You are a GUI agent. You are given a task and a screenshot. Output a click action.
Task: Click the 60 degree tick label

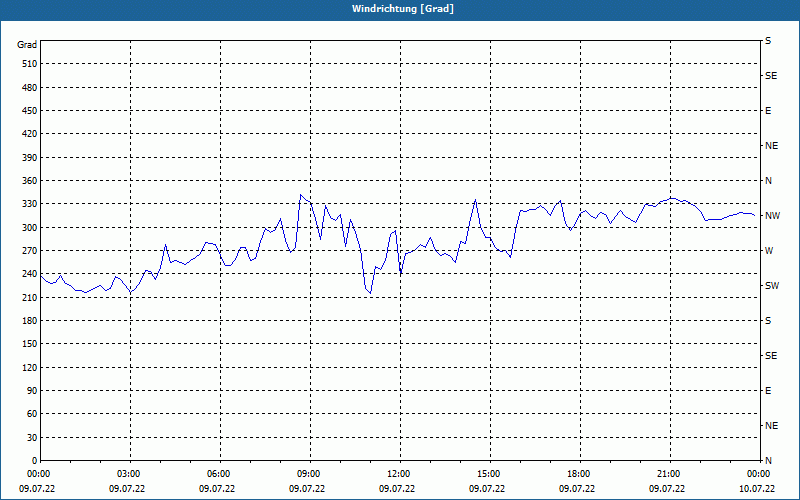pos(32,414)
